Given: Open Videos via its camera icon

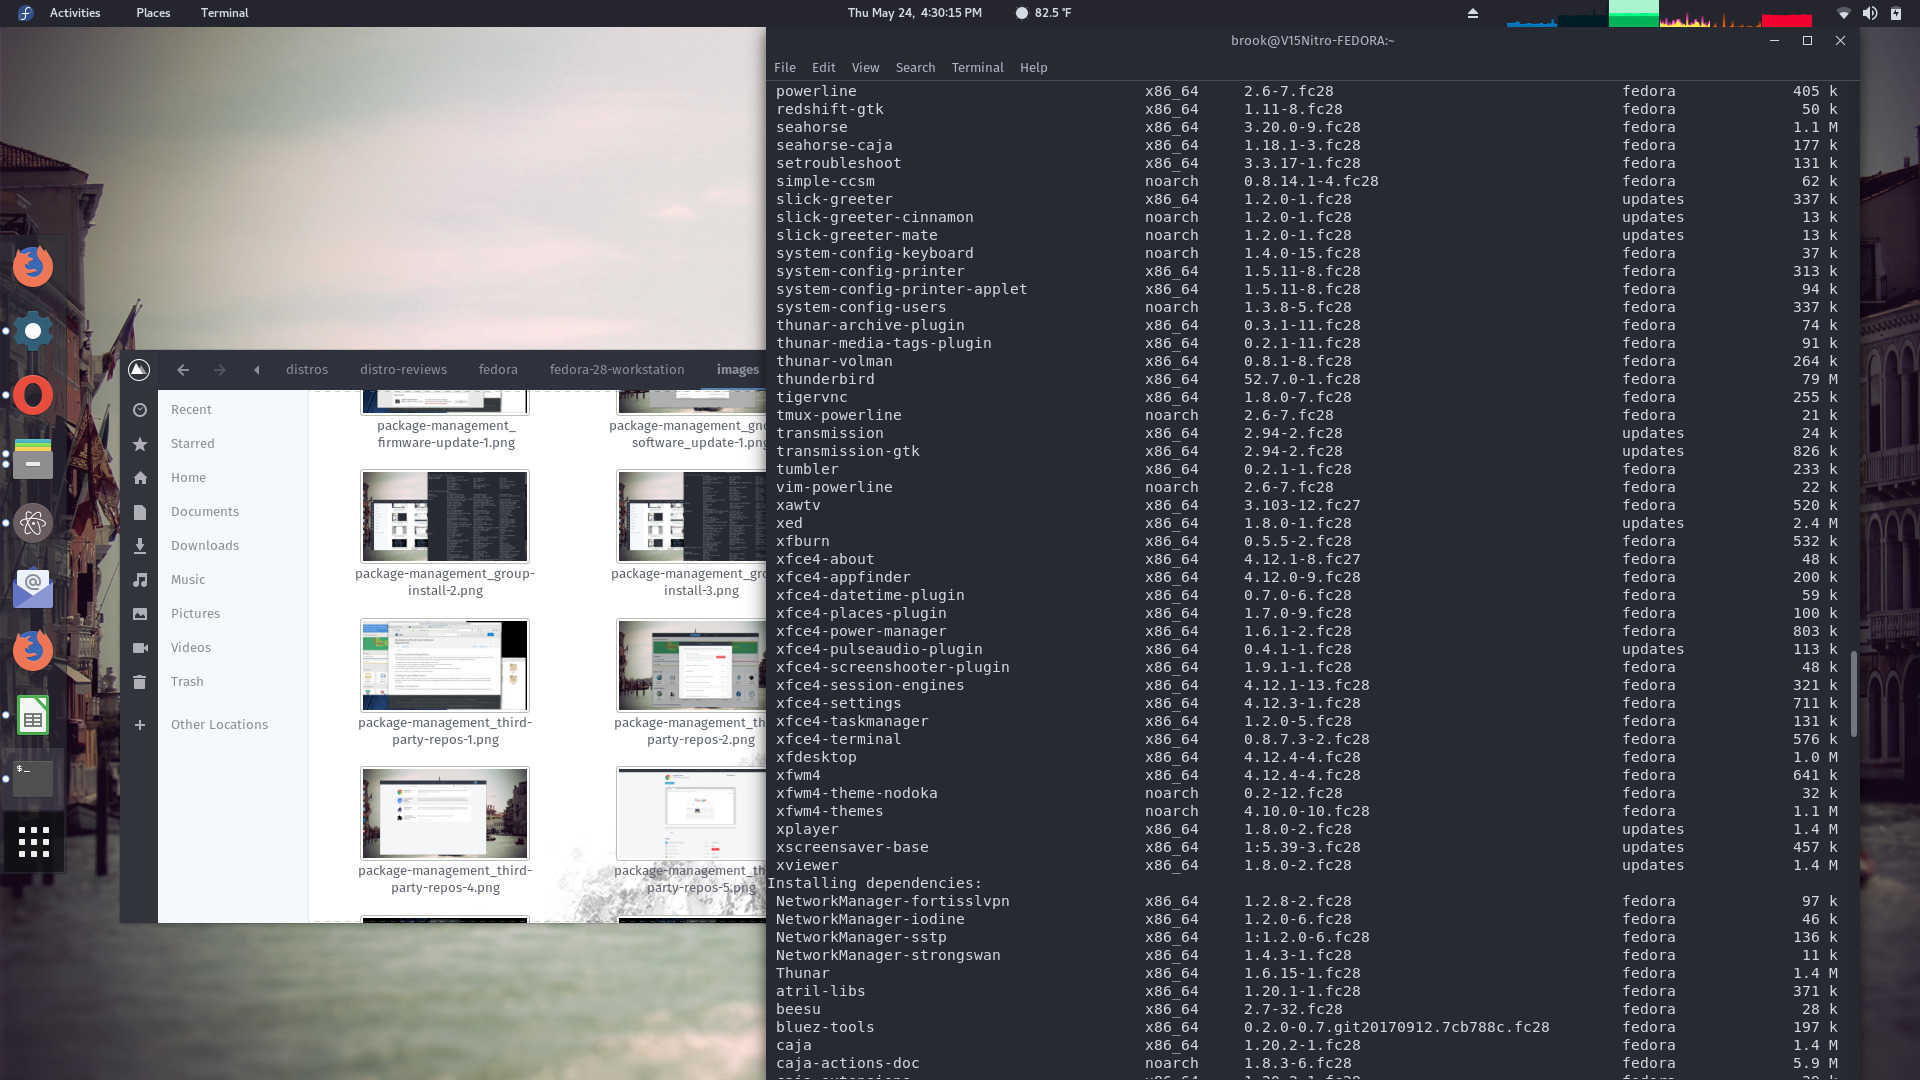Looking at the screenshot, I should [x=140, y=648].
